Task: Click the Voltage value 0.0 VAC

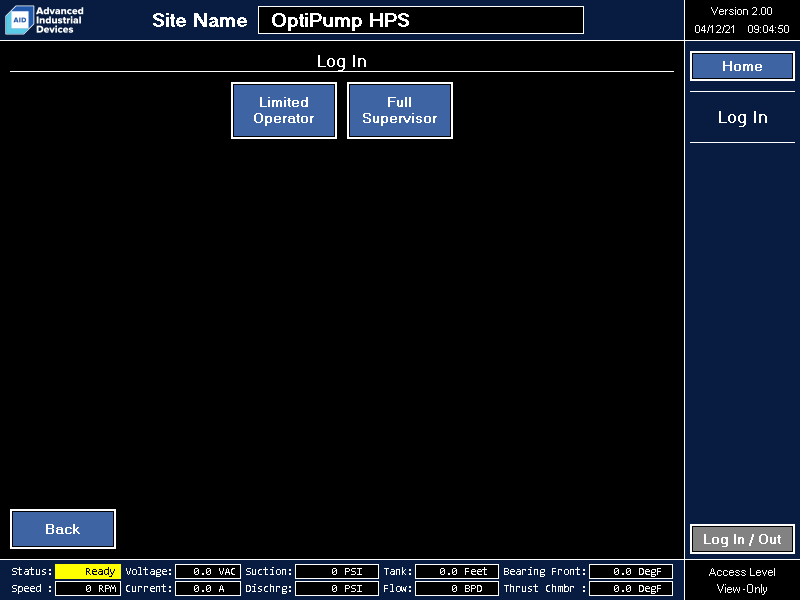Action: (x=208, y=571)
